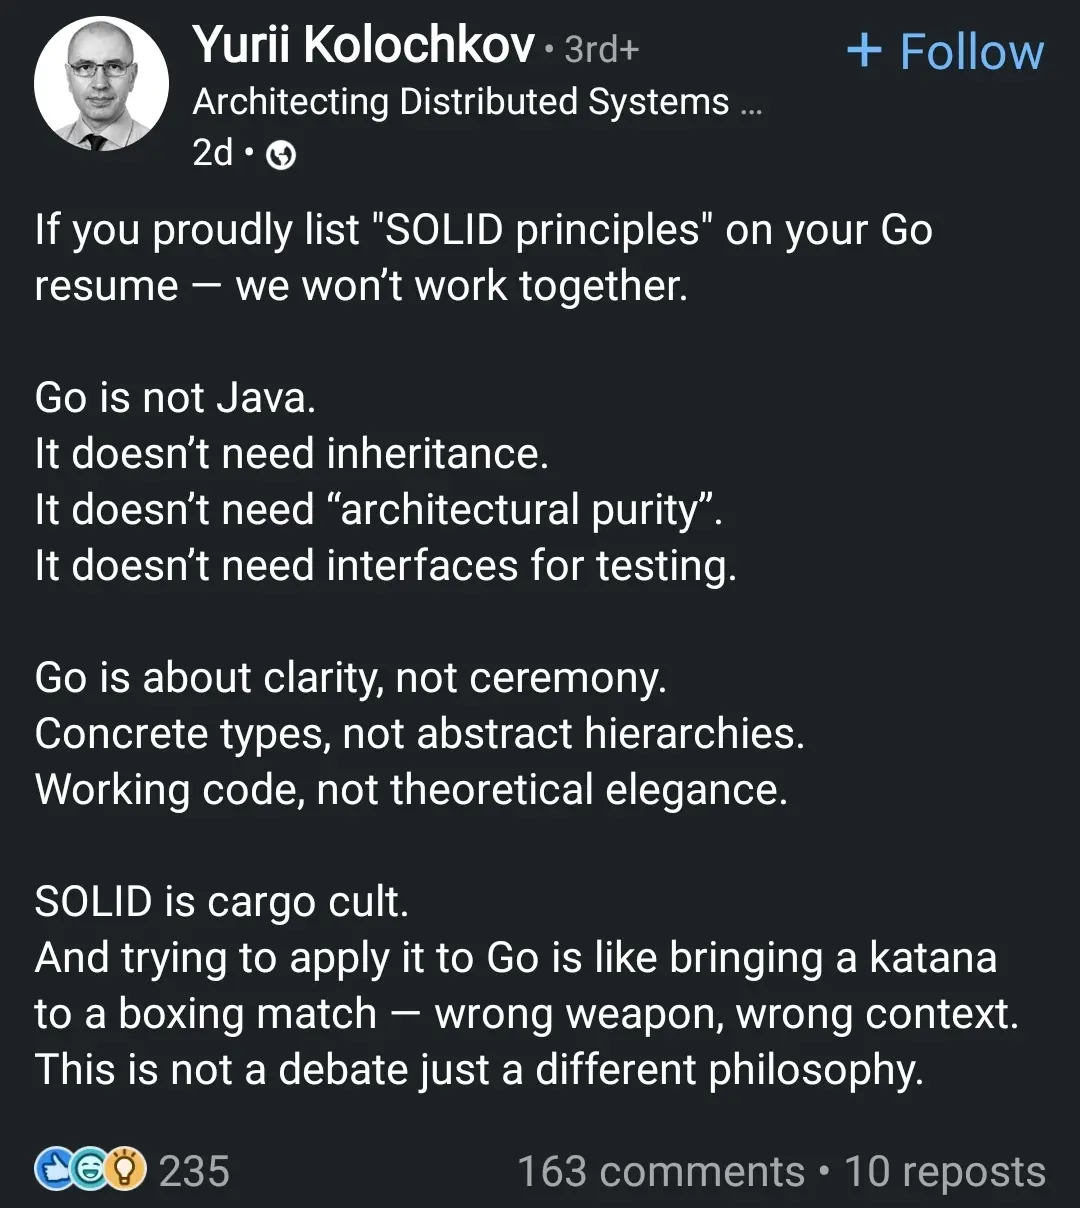This screenshot has height=1208, width=1080.
Task: Click the author name Yurii Kolochkov
Action: point(363,47)
